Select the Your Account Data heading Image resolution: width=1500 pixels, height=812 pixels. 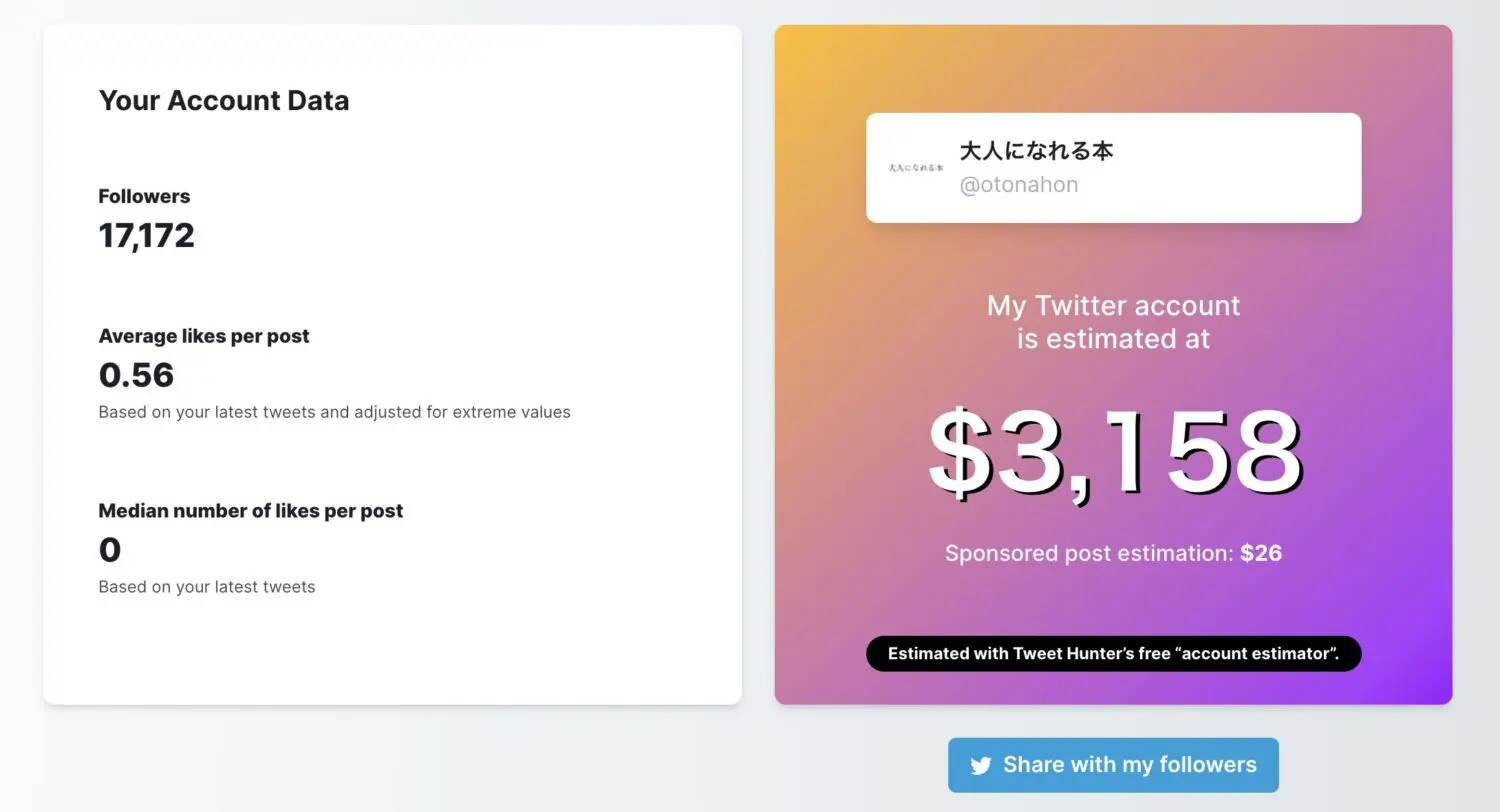pos(223,100)
